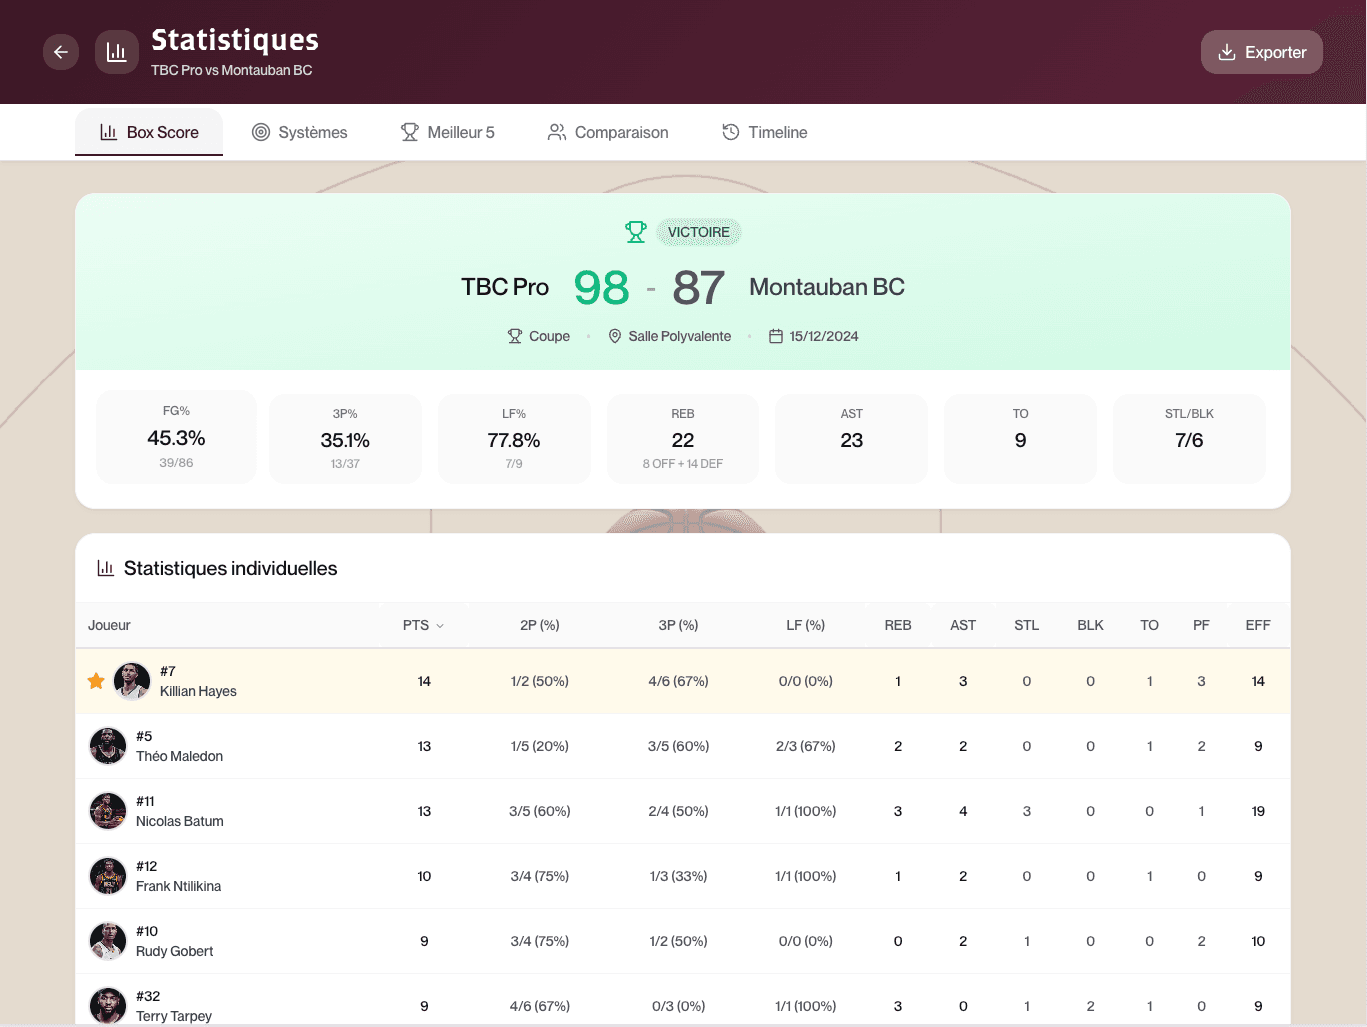This screenshot has width=1367, height=1027.
Task: Click the download icon inside the Exporter button
Action: click(1225, 52)
